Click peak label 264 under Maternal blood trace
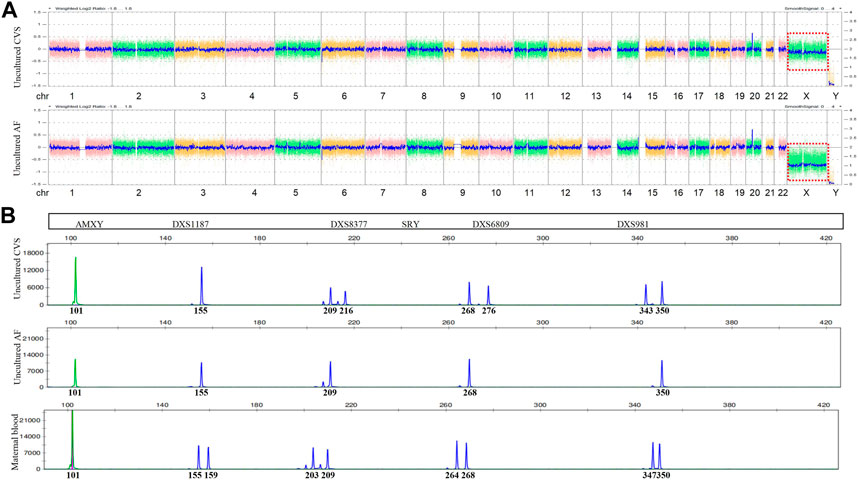Image resolution: width=858 pixels, height=480 pixels. (452, 475)
